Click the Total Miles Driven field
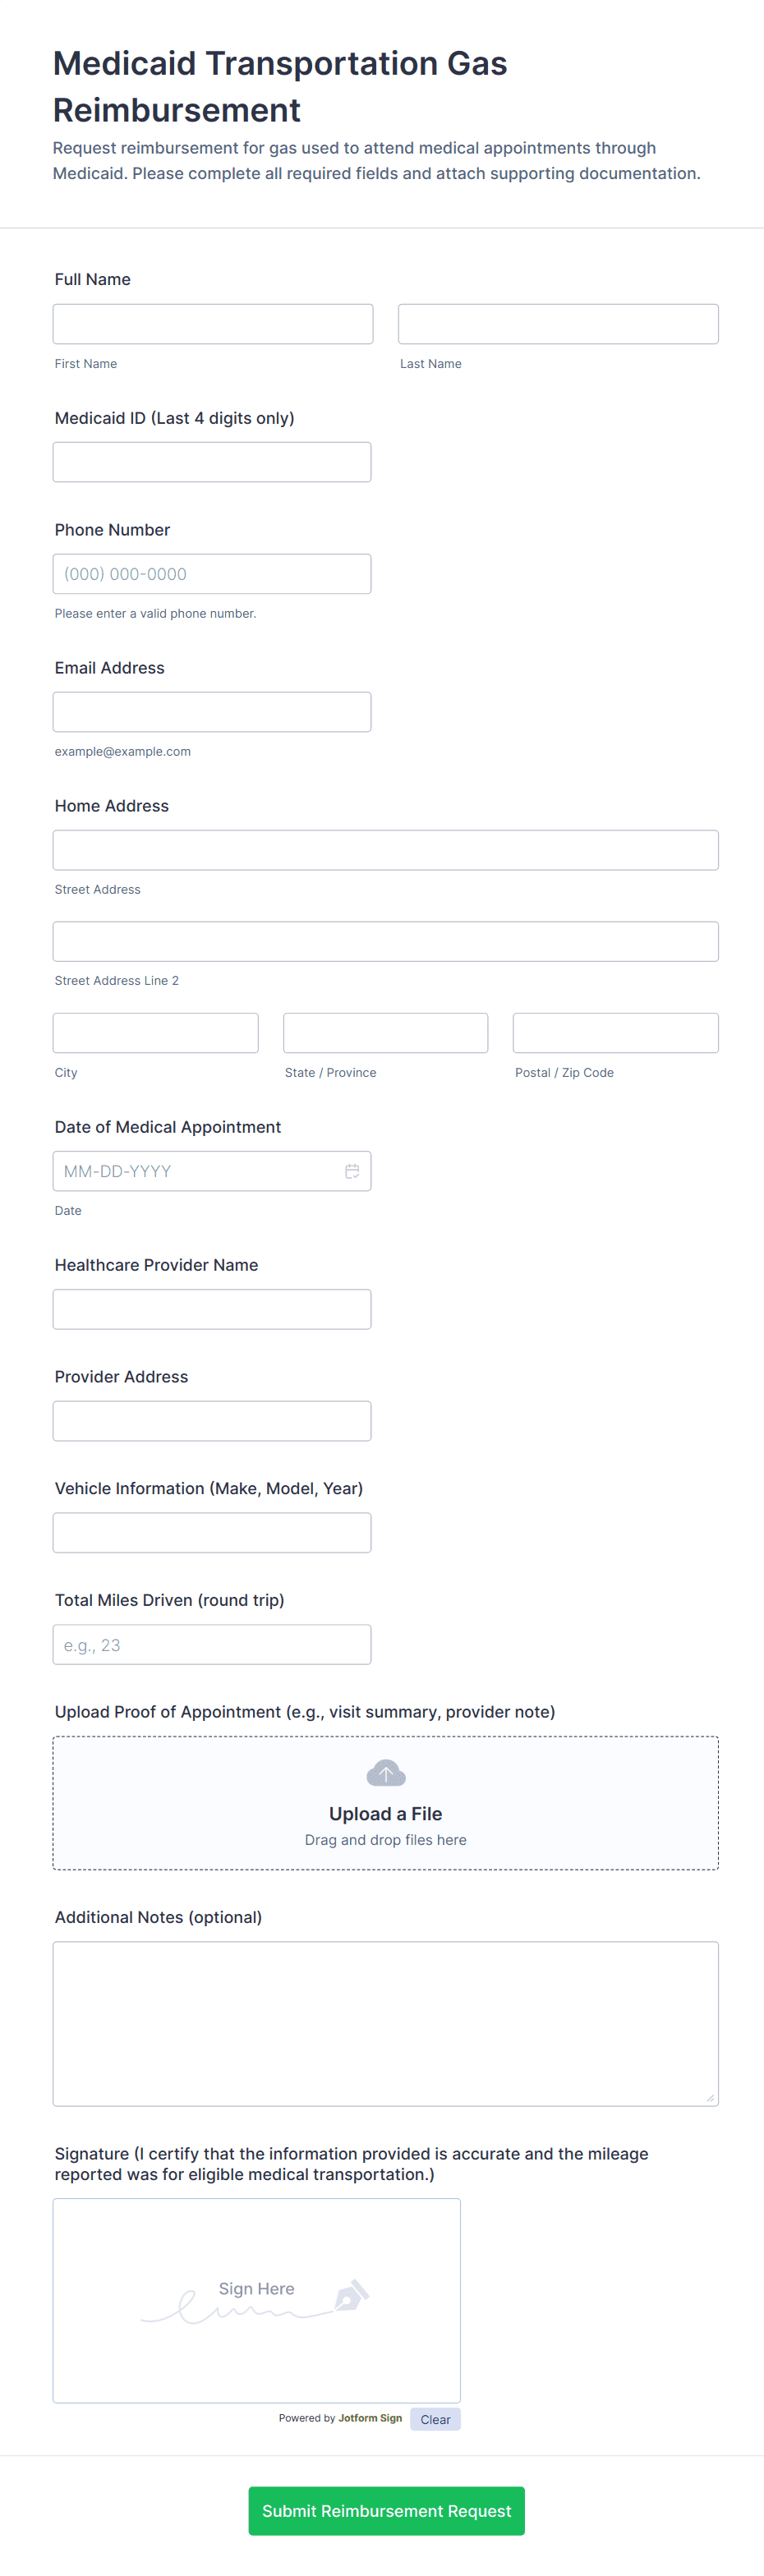The image size is (764, 2576). point(212,1645)
